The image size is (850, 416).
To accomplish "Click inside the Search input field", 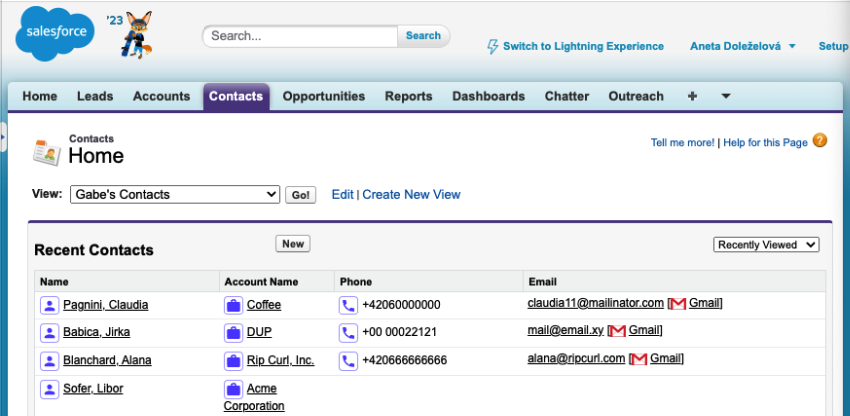I will 300,36.
